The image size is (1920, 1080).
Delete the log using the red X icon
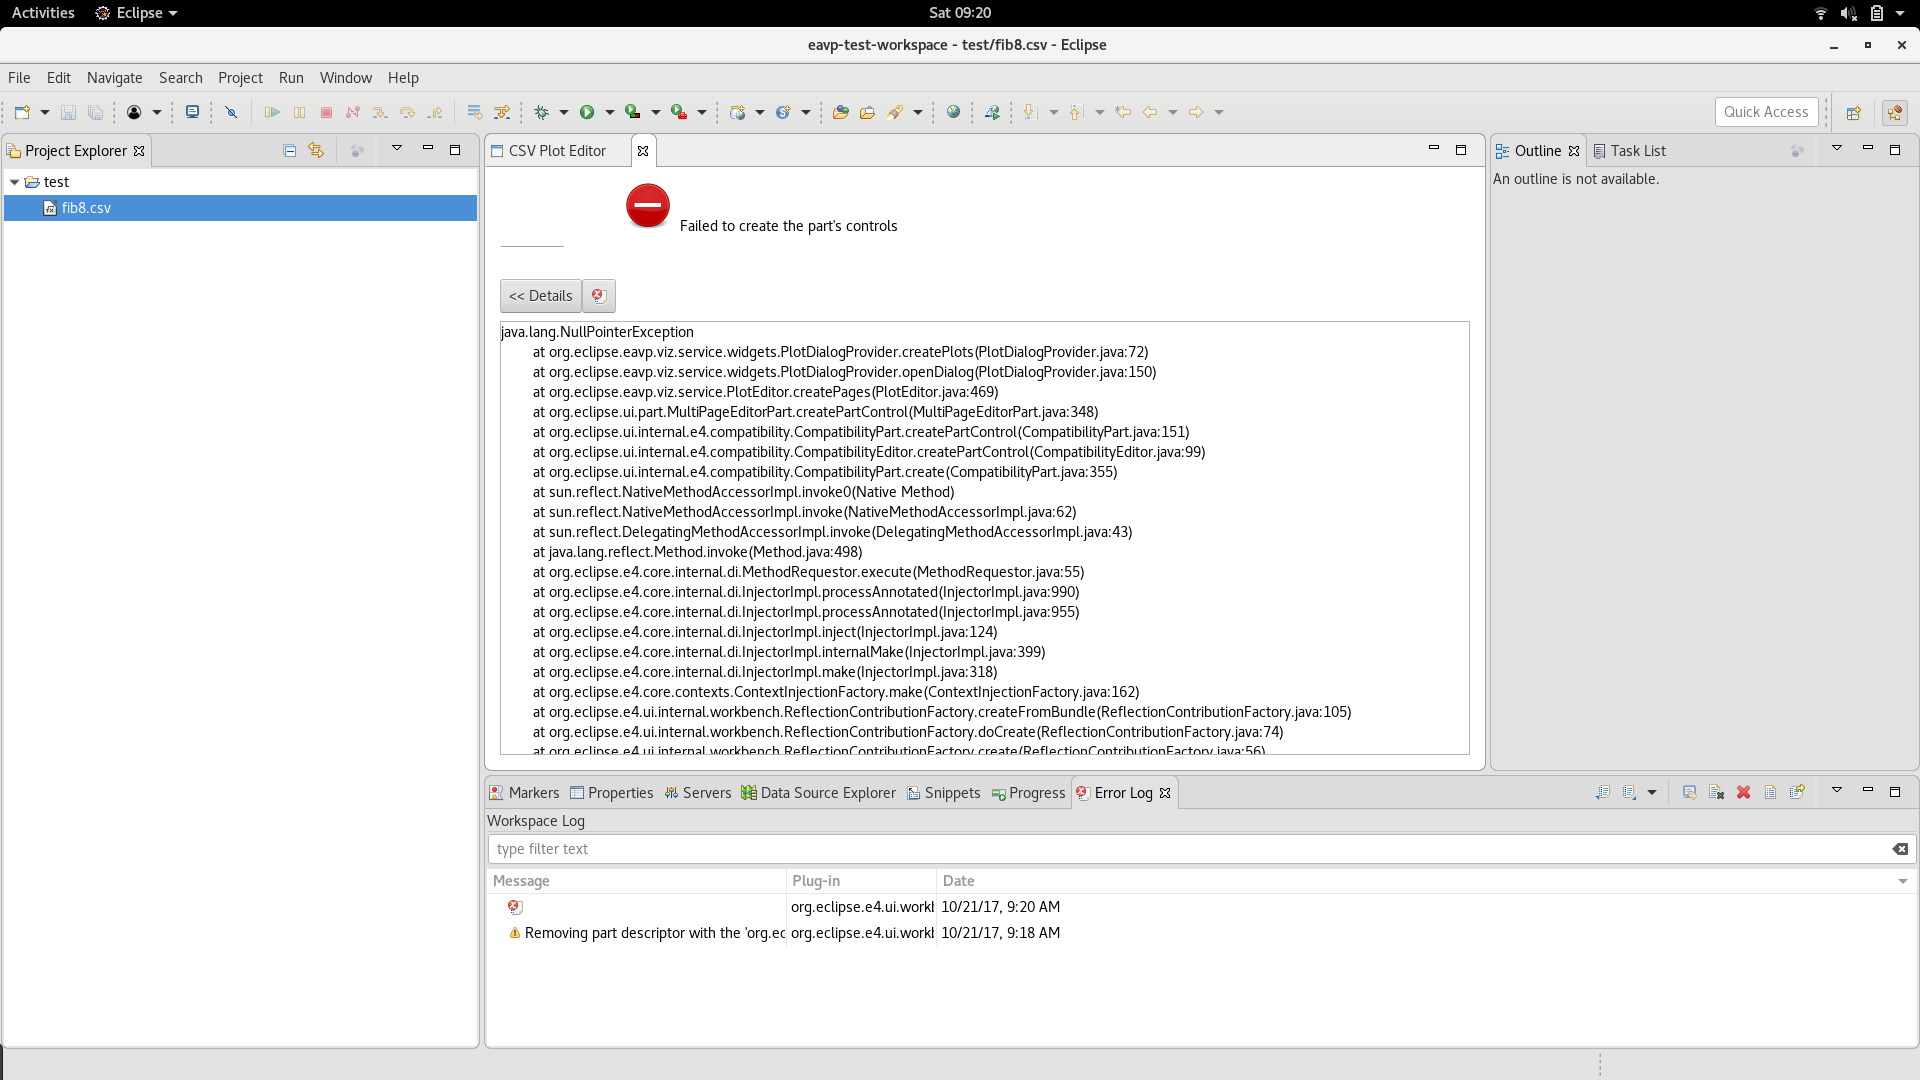point(1743,792)
